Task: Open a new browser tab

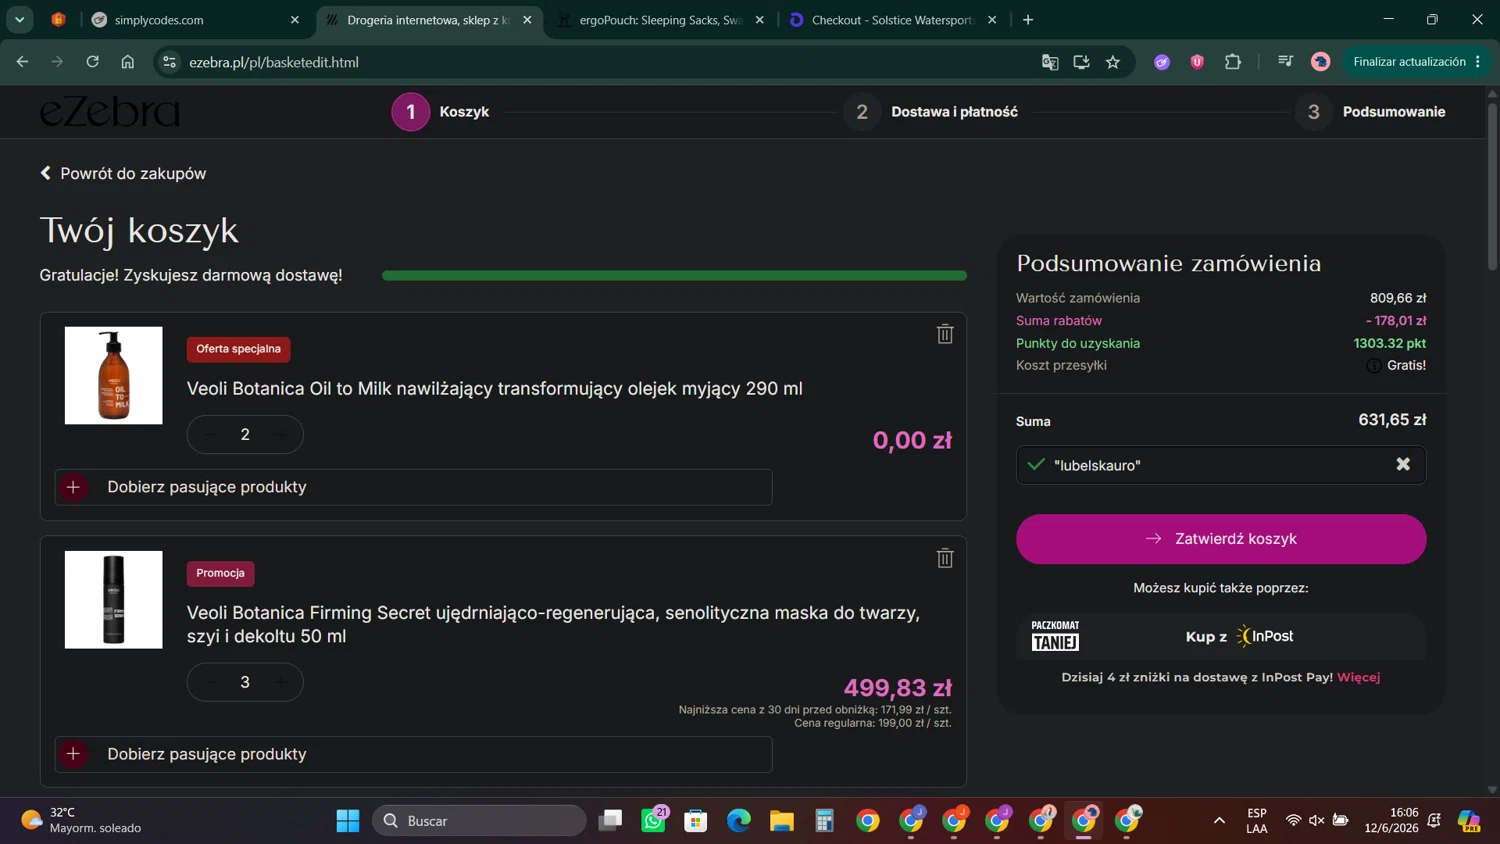Action: [x=1028, y=20]
